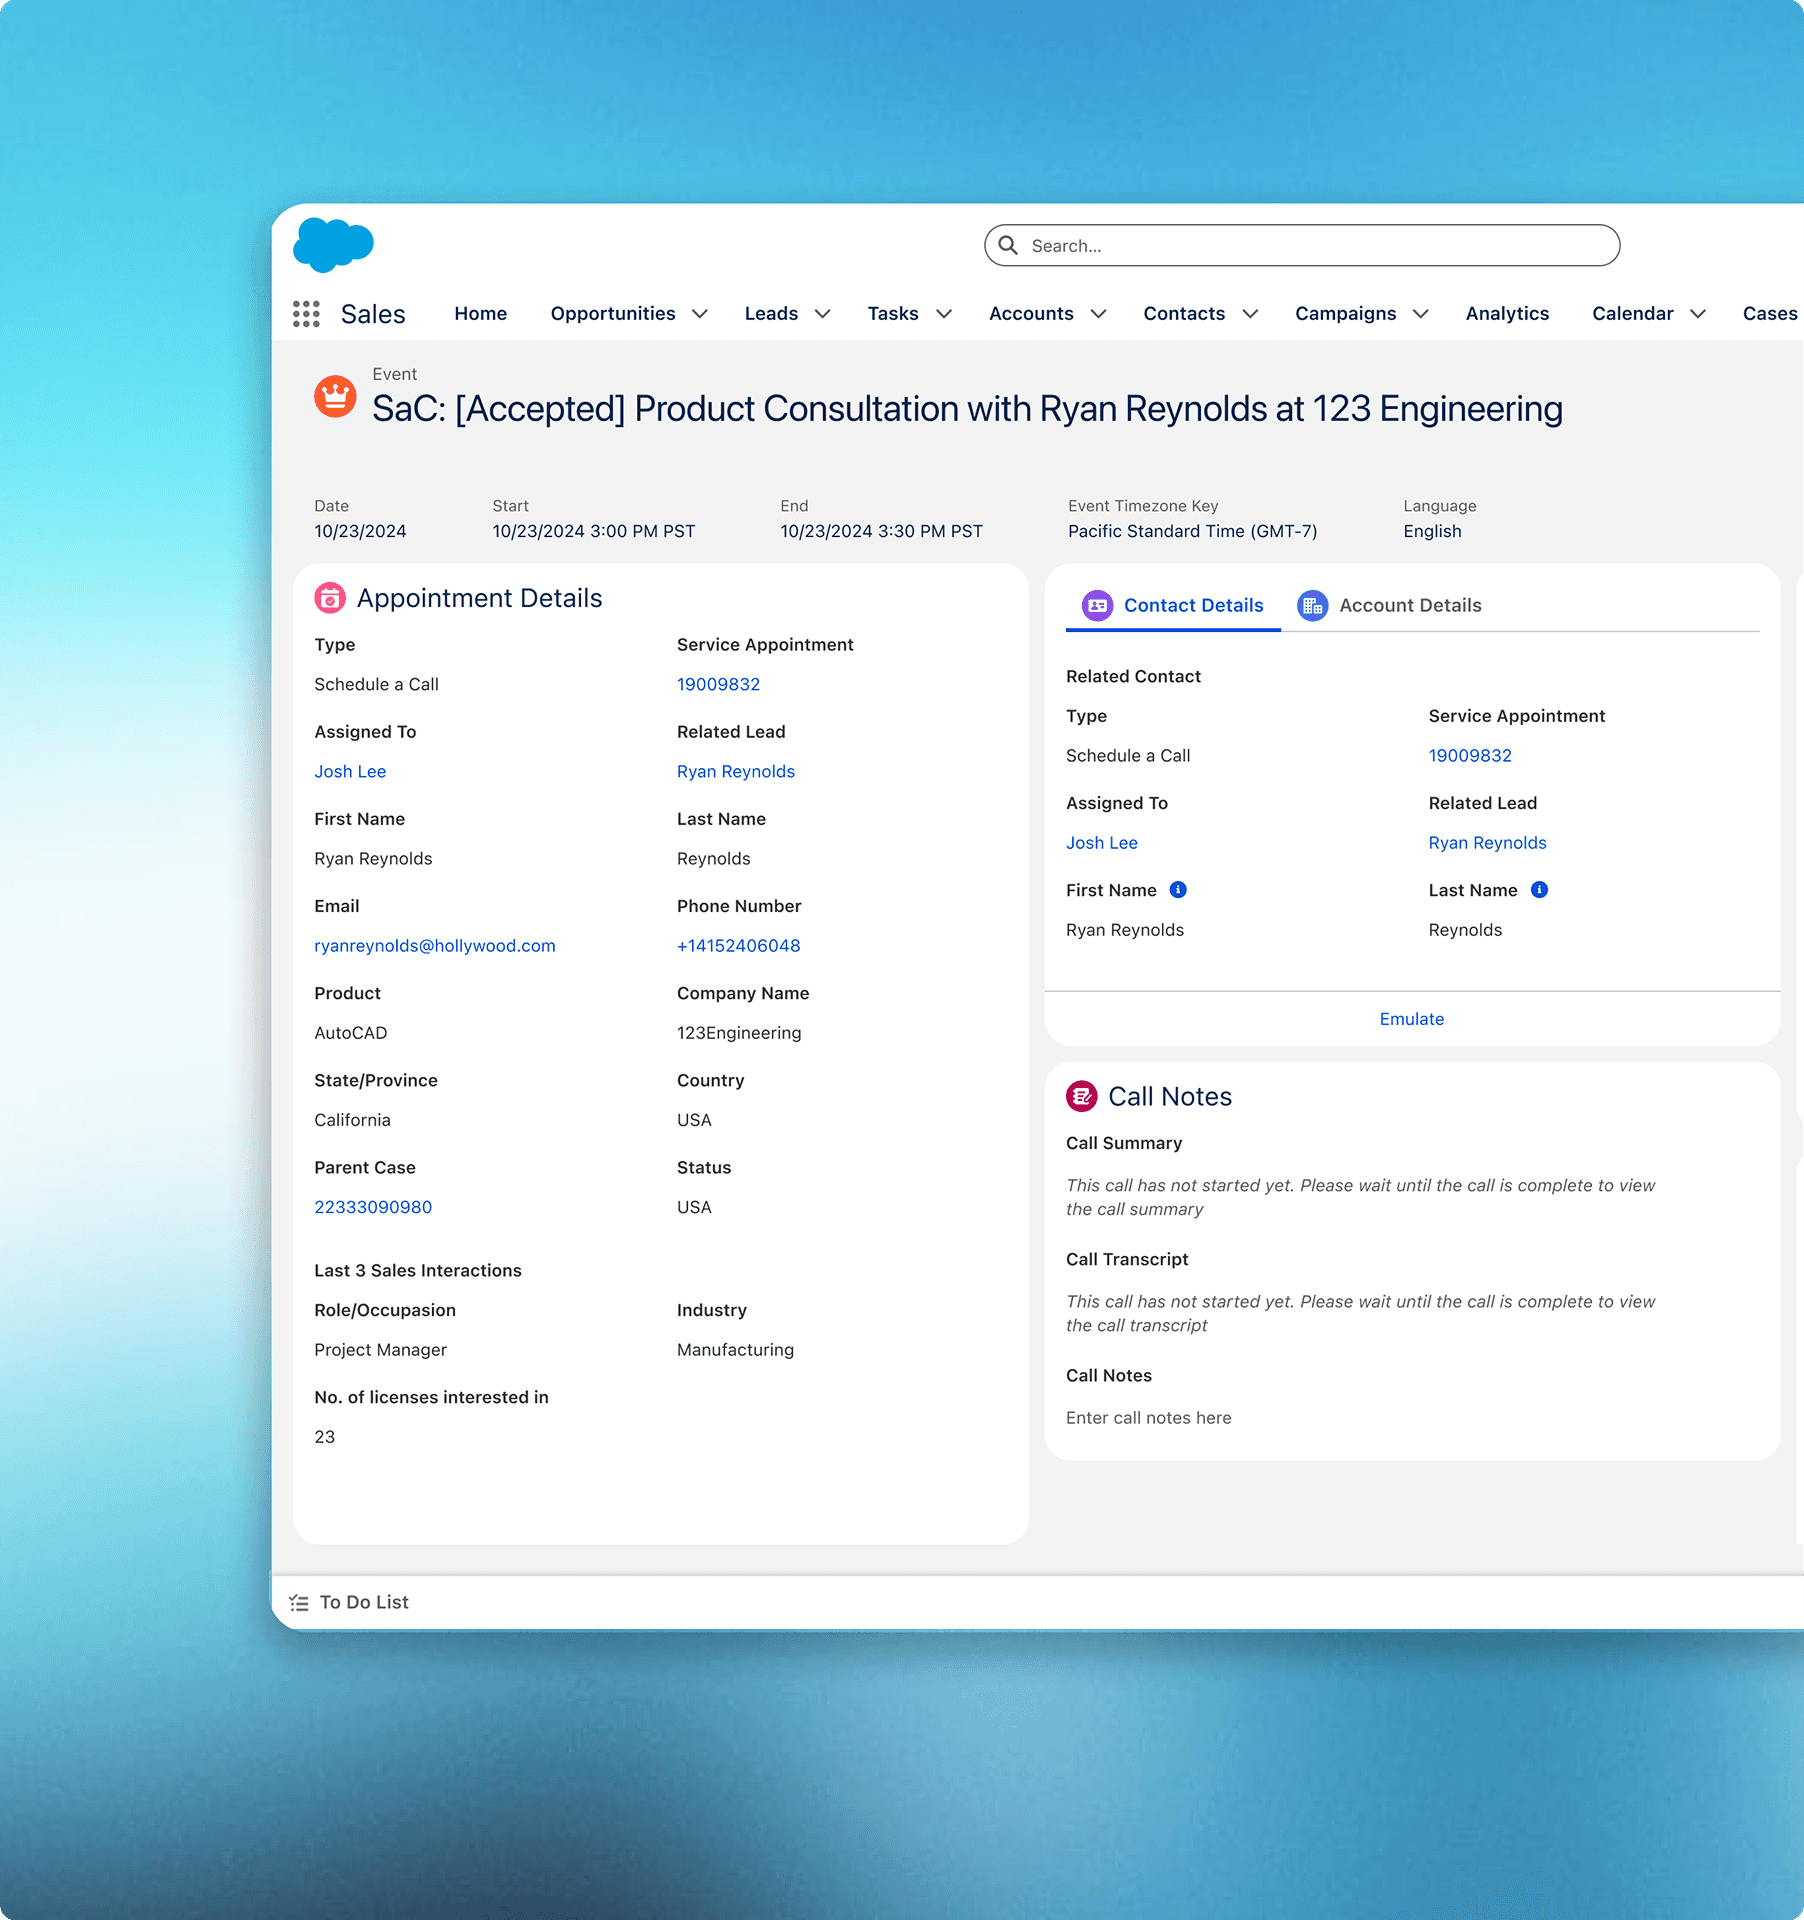The height and width of the screenshot is (1920, 1804).
Task: Click the info icon next to First Name
Action: click(1178, 890)
